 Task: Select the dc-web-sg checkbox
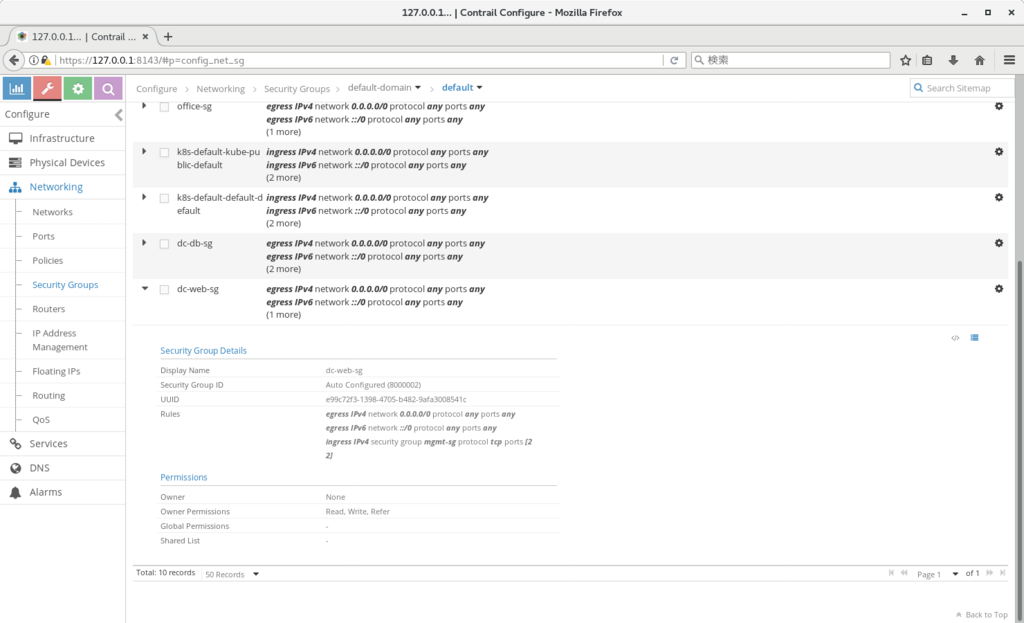(165, 289)
